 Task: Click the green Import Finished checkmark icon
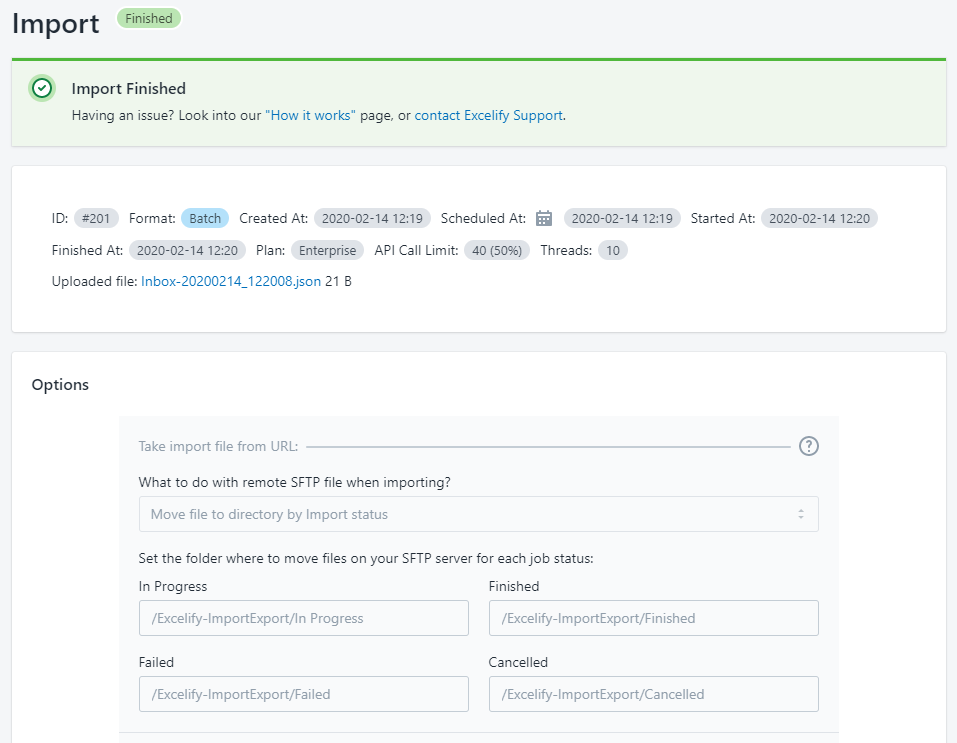(42, 89)
